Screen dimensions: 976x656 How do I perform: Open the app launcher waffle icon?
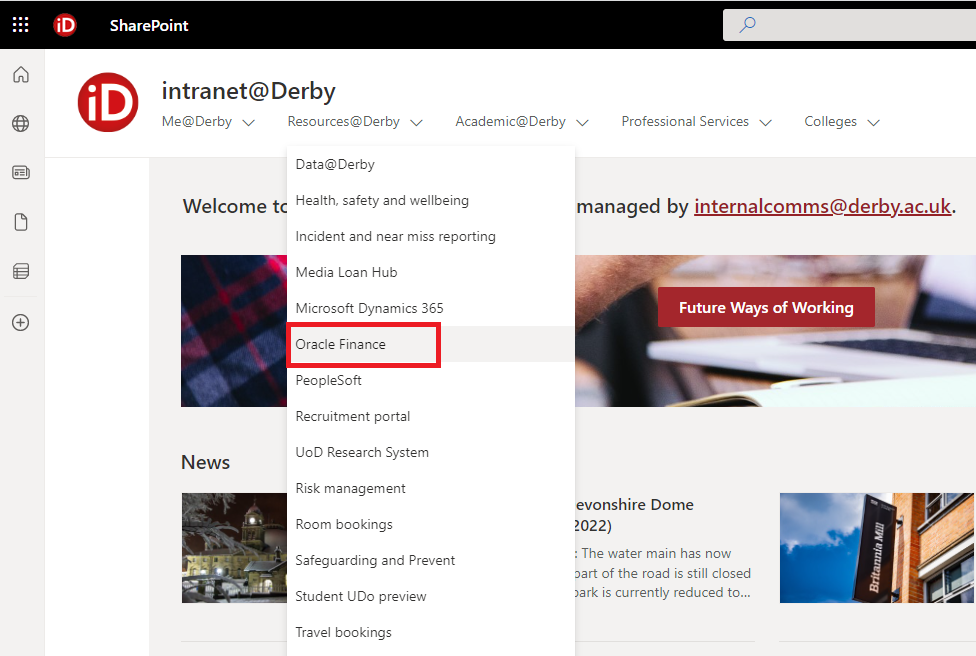(21, 25)
